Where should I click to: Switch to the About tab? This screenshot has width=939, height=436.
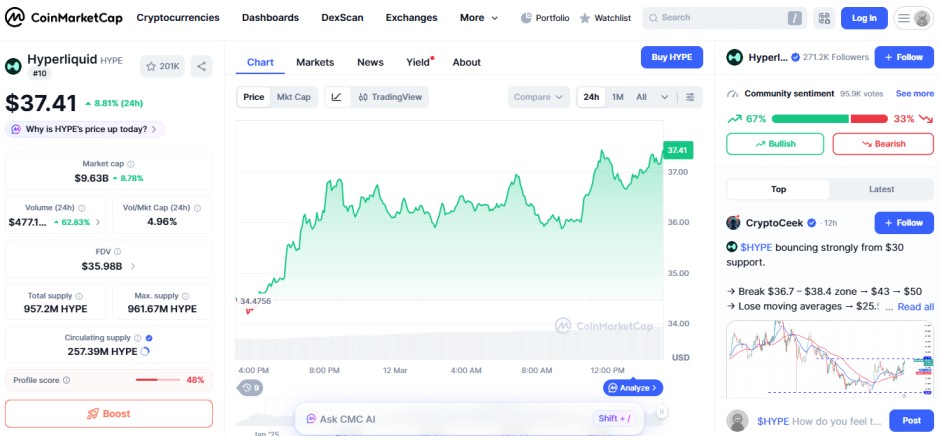[467, 62]
